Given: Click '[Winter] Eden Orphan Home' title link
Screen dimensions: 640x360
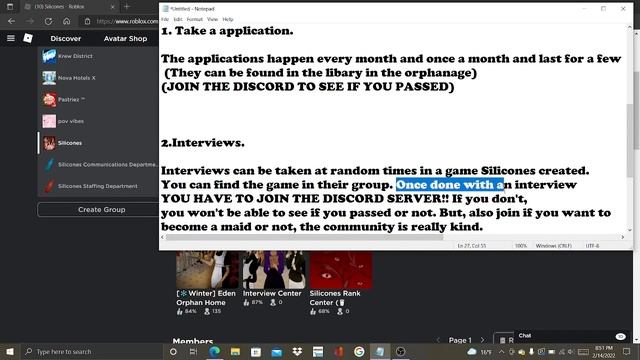Looking at the screenshot, I should point(206,298).
